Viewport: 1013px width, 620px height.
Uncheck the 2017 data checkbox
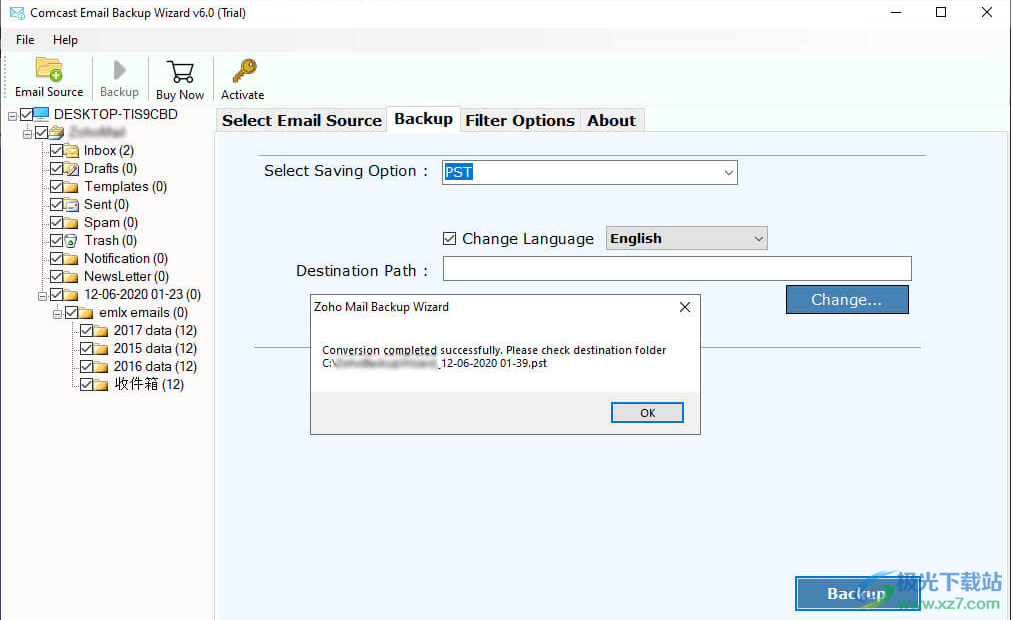tap(86, 331)
